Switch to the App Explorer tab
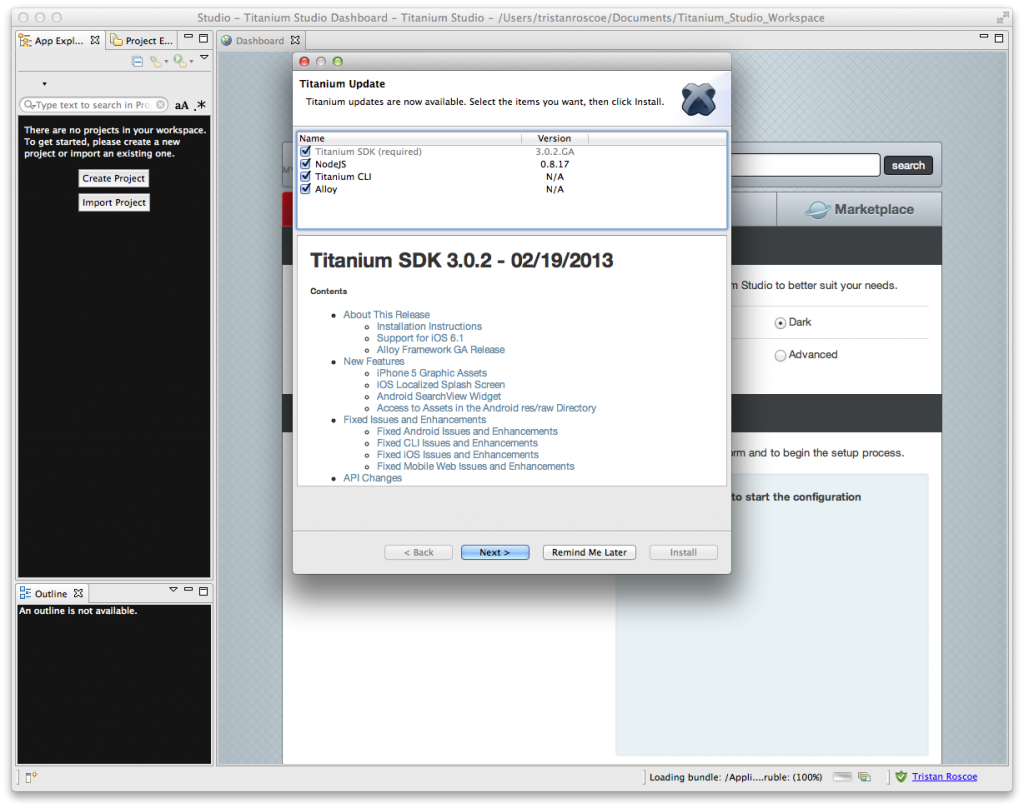Image resolution: width=1024 pixels, height=808 pixels. pos(59,40)
